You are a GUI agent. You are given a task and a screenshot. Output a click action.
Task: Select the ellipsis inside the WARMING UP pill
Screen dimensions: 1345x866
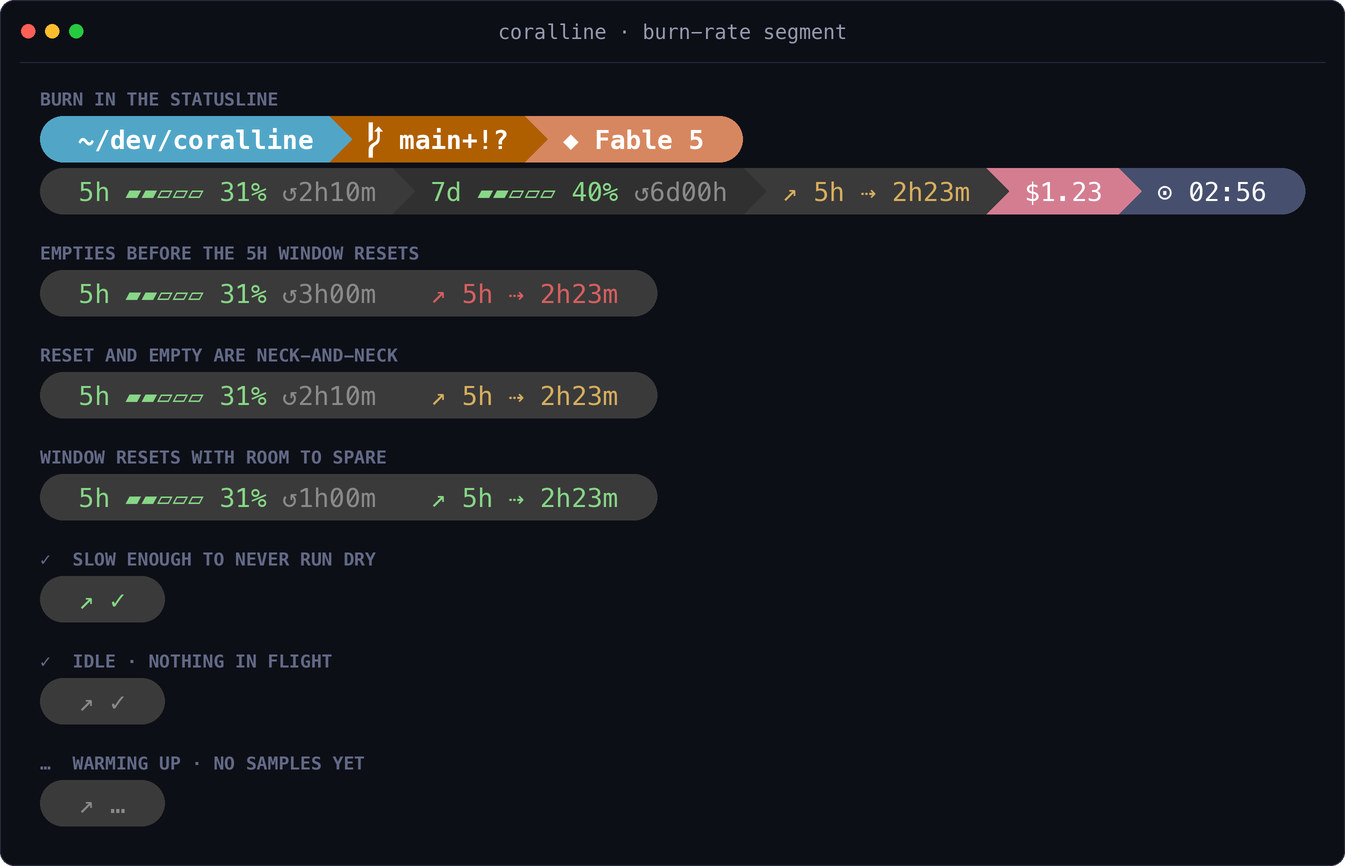(x=118, y=809)
